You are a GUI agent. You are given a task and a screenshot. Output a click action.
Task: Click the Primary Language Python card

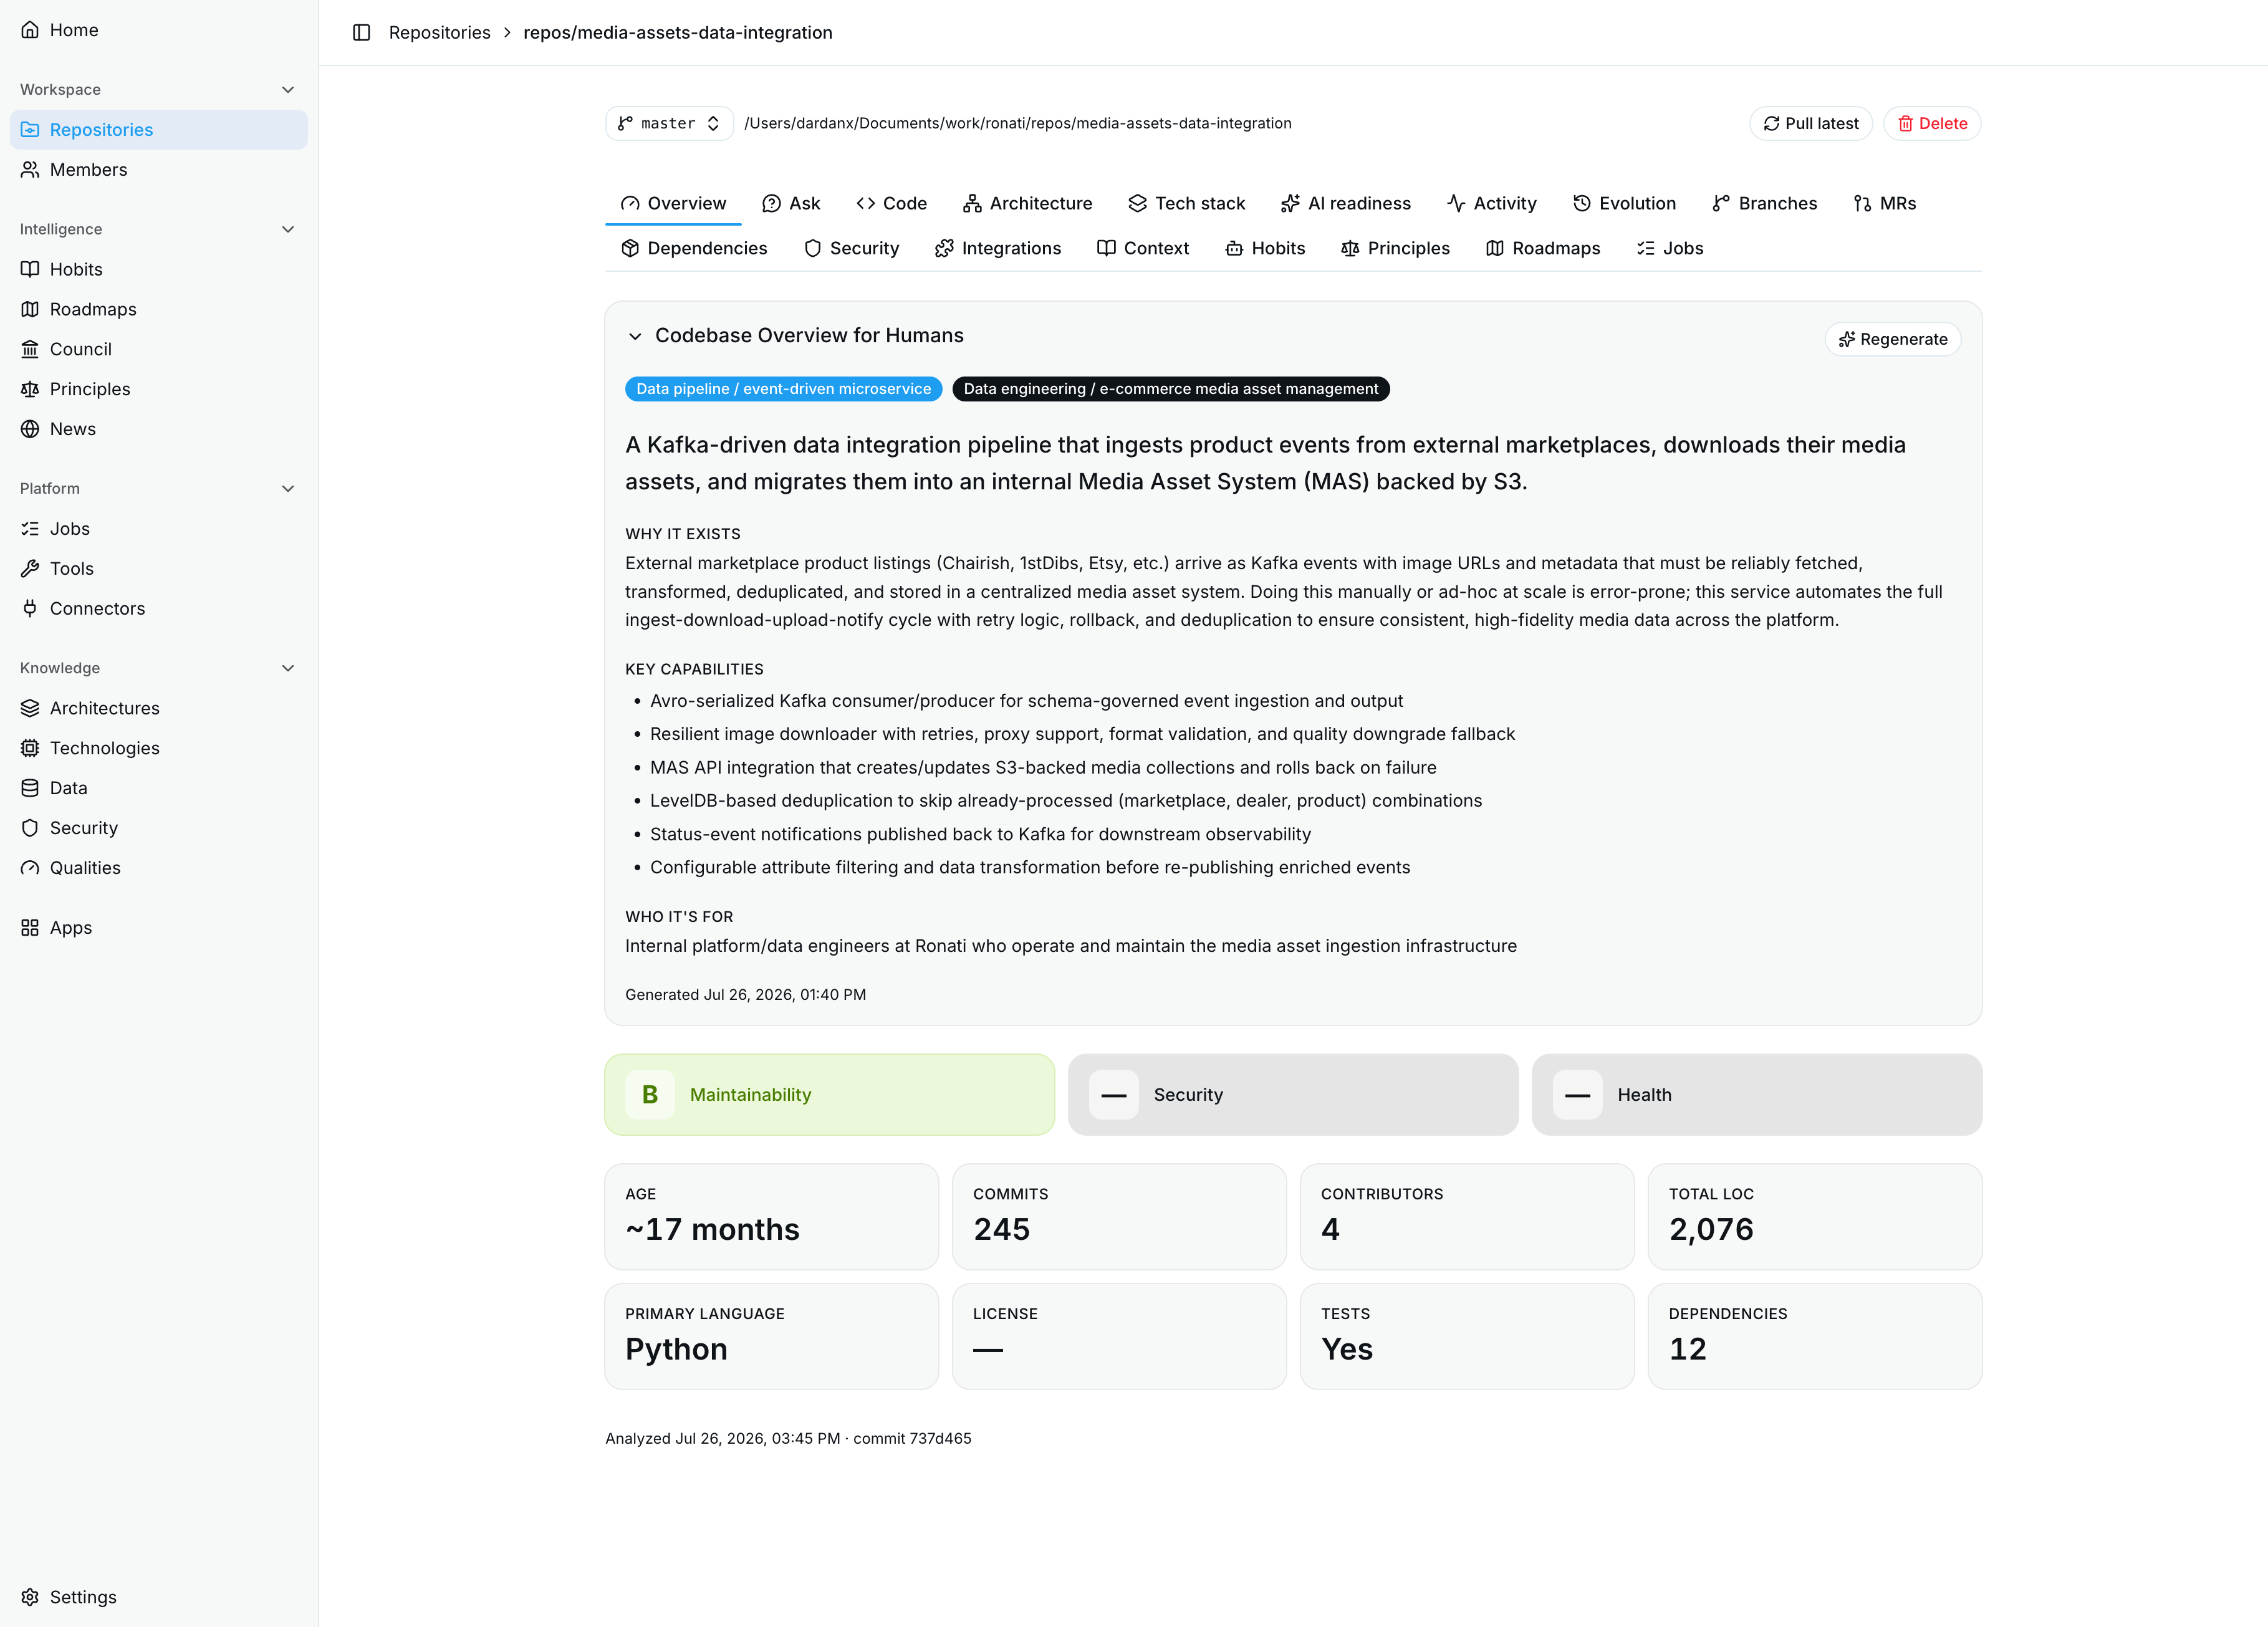(x=772, y=1336)
